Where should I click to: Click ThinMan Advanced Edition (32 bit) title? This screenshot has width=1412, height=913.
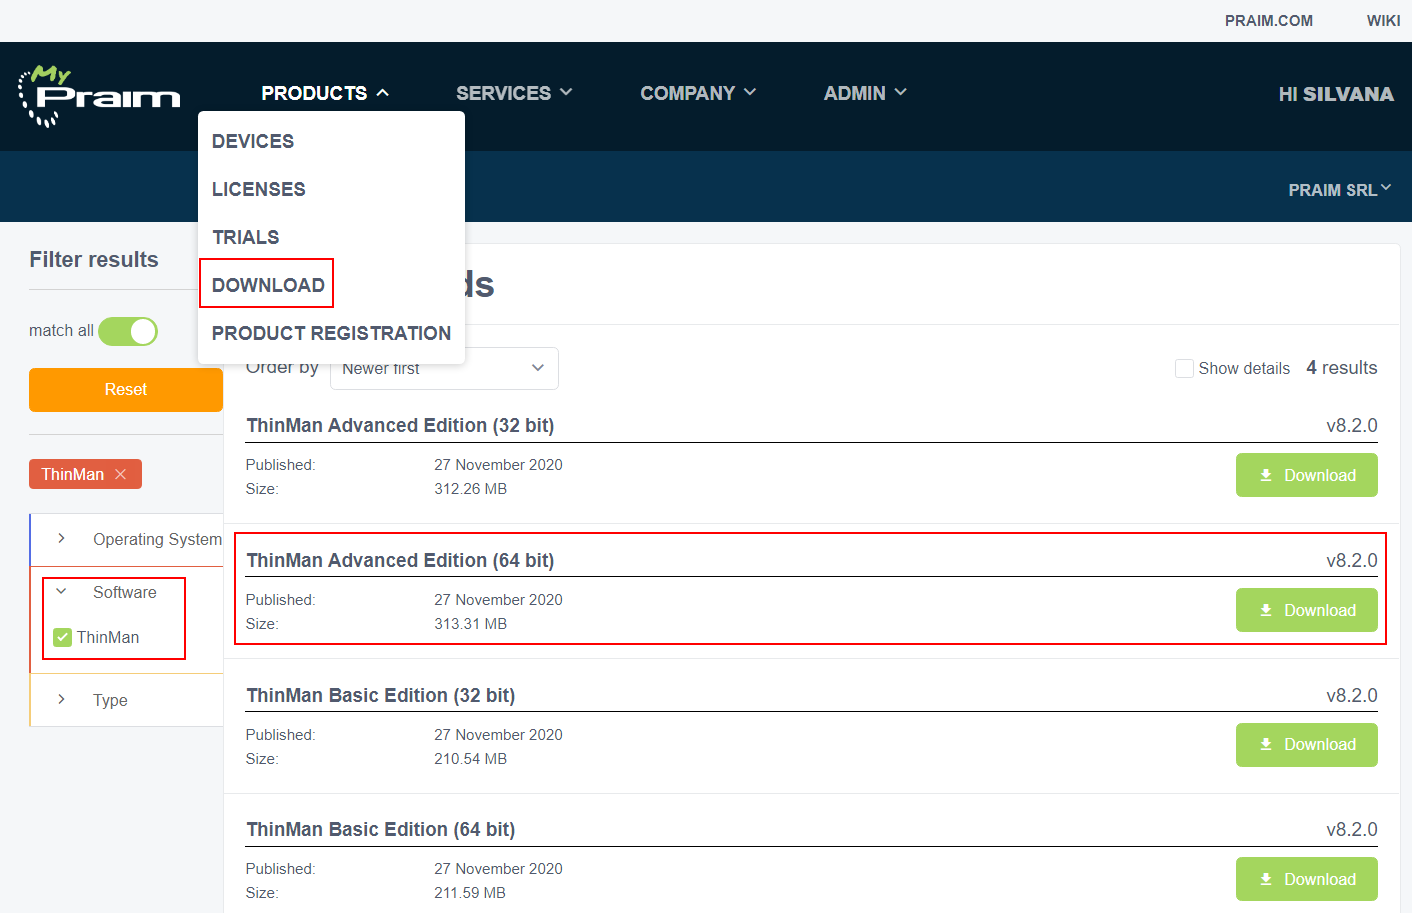click(400, 425)
